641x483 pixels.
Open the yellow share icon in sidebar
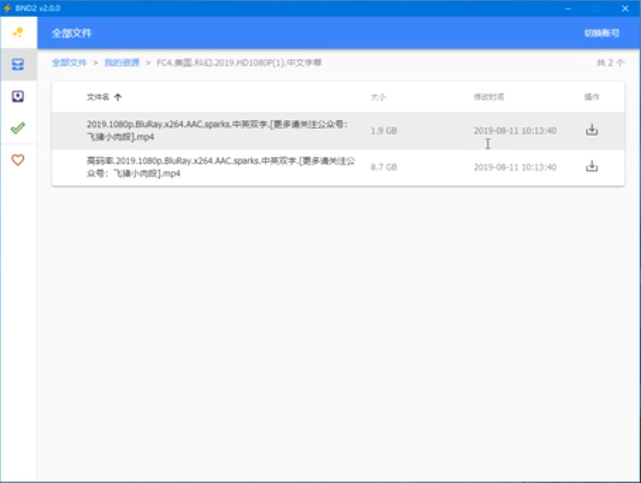pos(18,32)
